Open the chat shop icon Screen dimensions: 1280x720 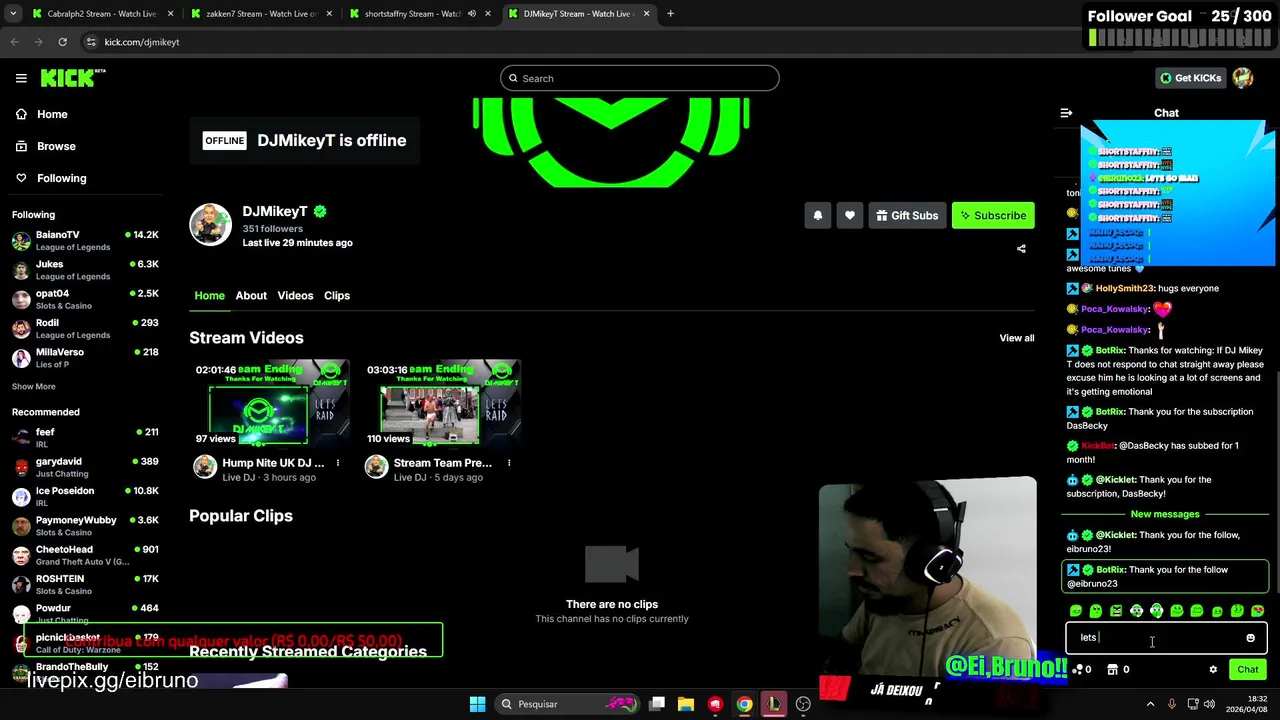coord(1112,670)
